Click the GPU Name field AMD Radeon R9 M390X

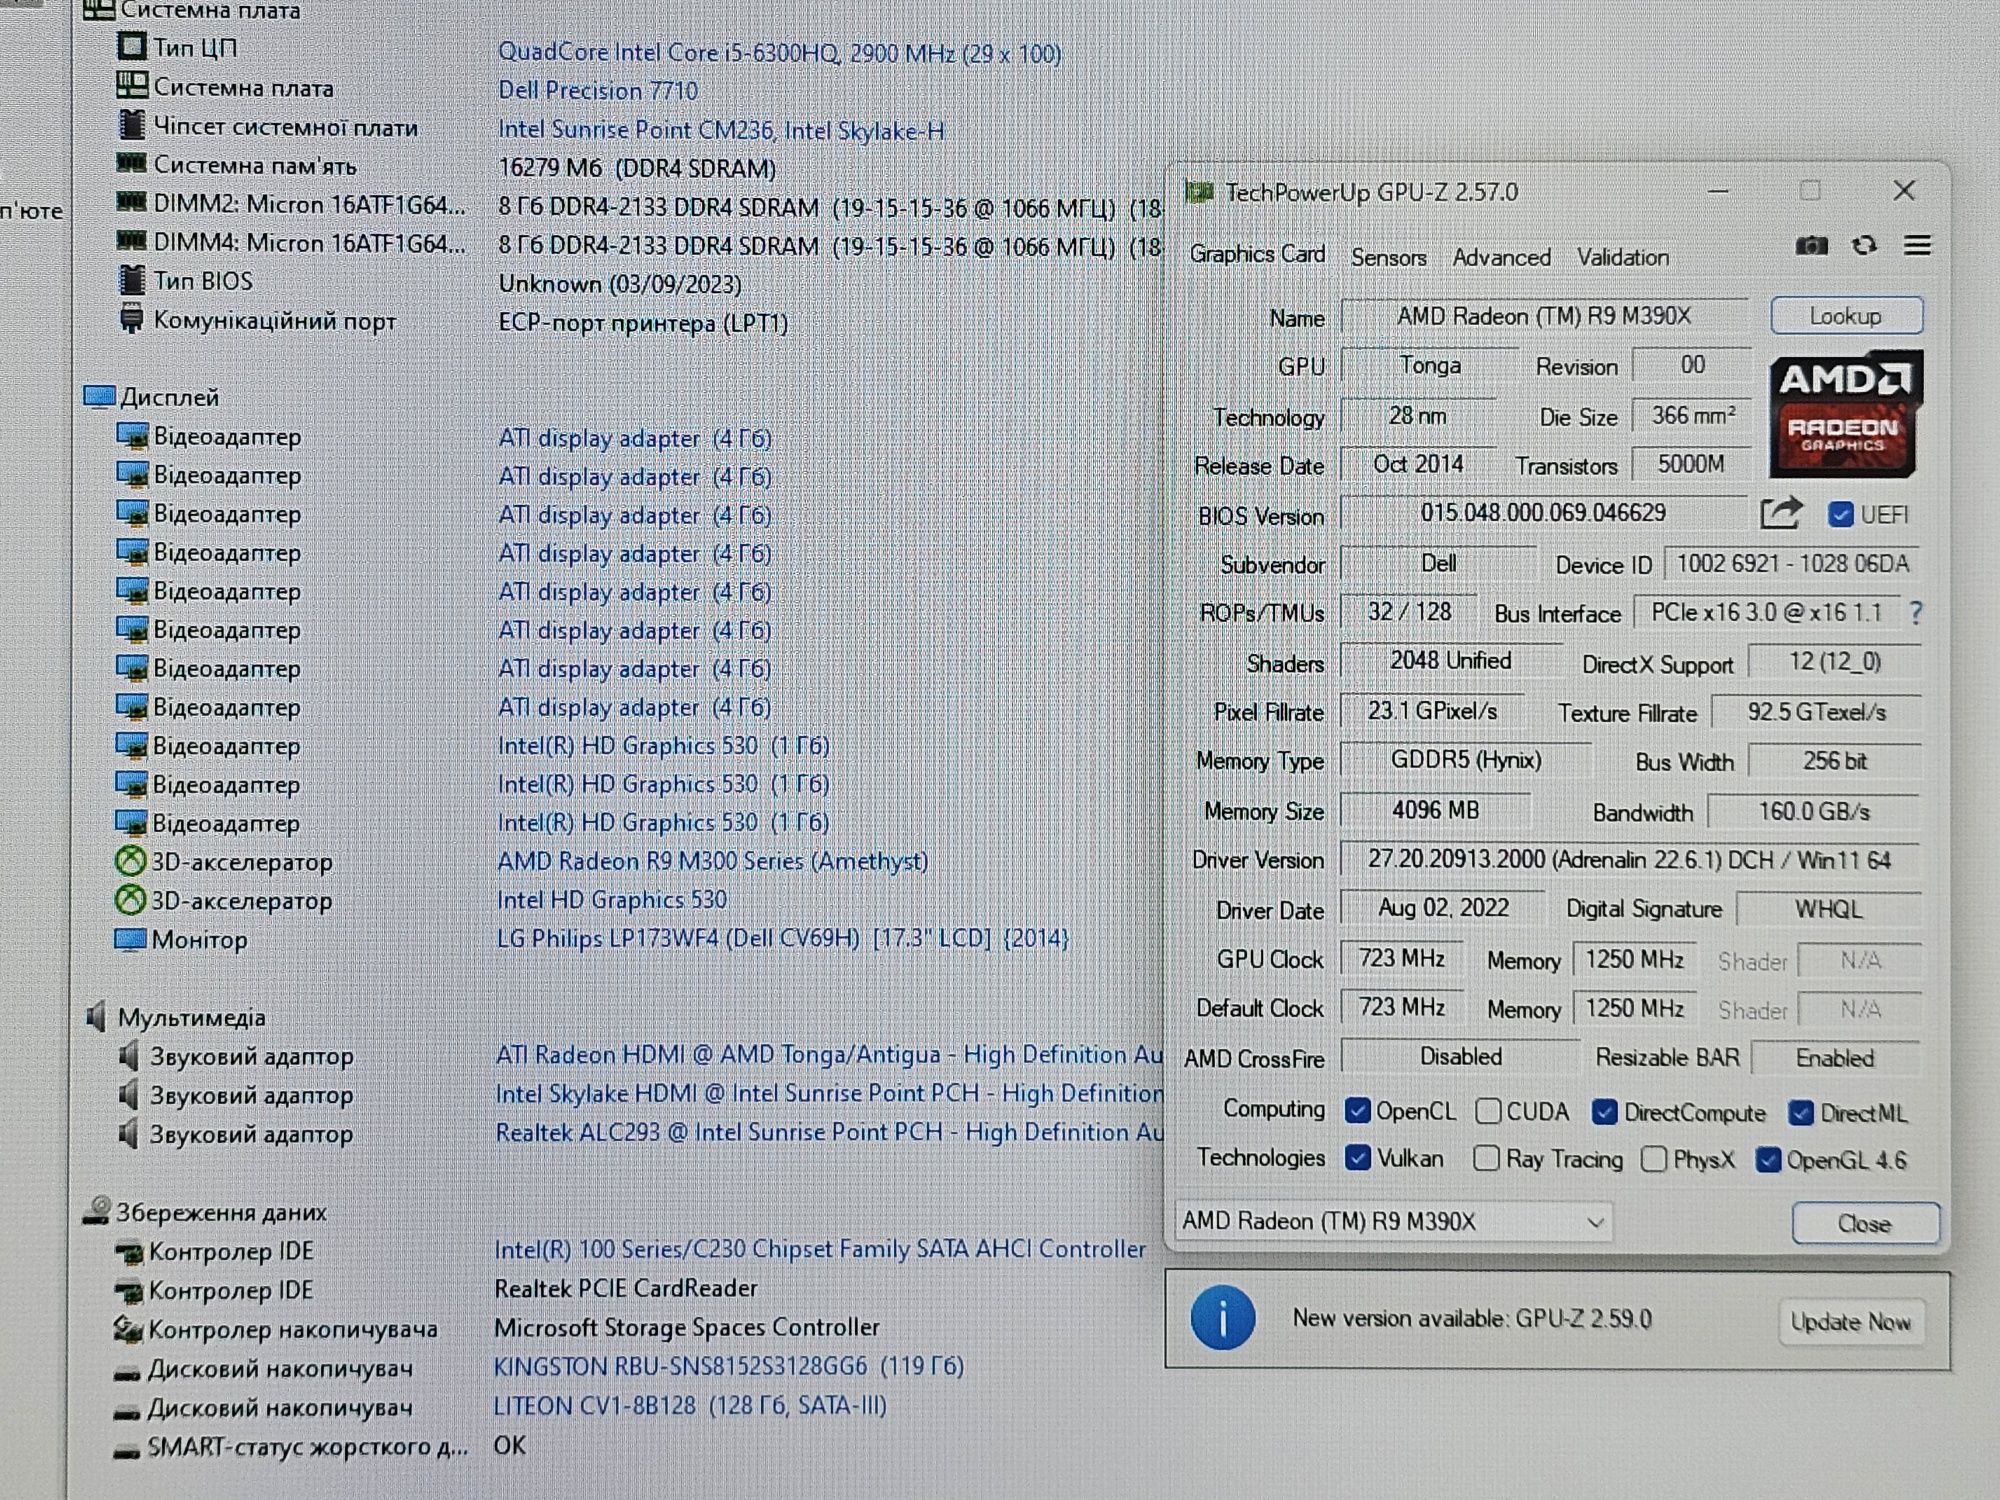(1544, 316)
